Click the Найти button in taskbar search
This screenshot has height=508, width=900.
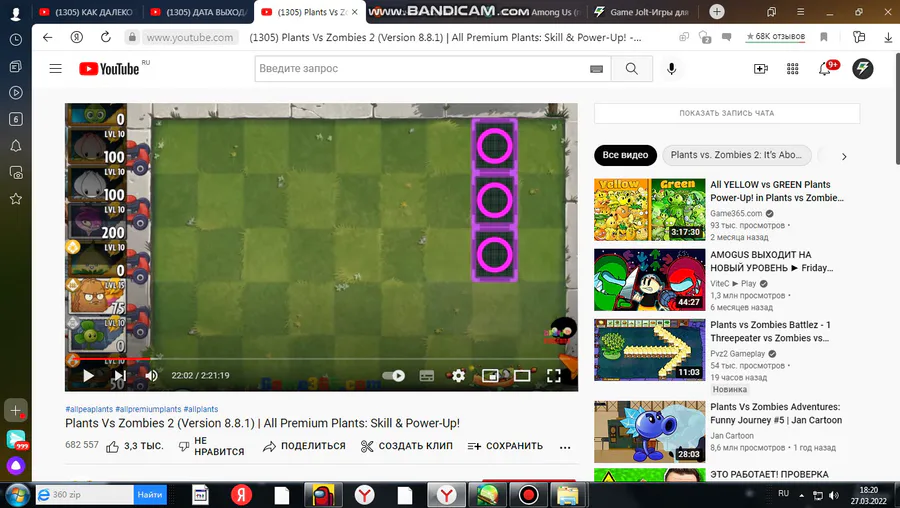(x=150, y=494)
